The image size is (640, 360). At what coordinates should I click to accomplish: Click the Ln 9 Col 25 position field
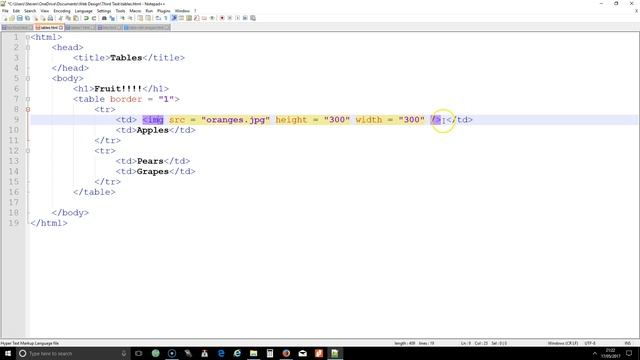(484, 343)
